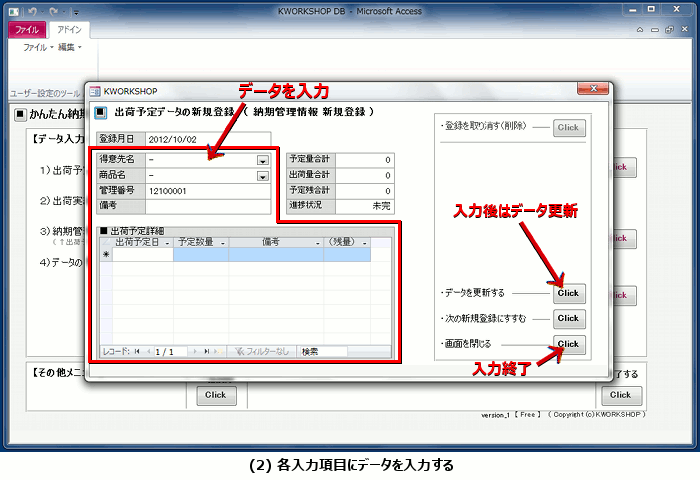Click the 予定残合計 value field

point(365,191)
